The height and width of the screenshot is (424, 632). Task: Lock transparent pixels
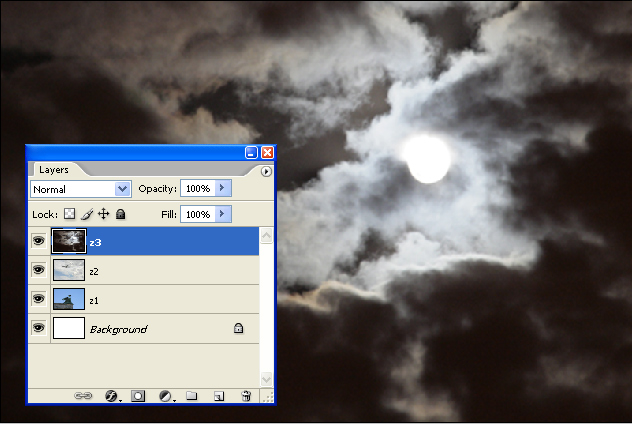pyautogui.click(x=70, y=214)
